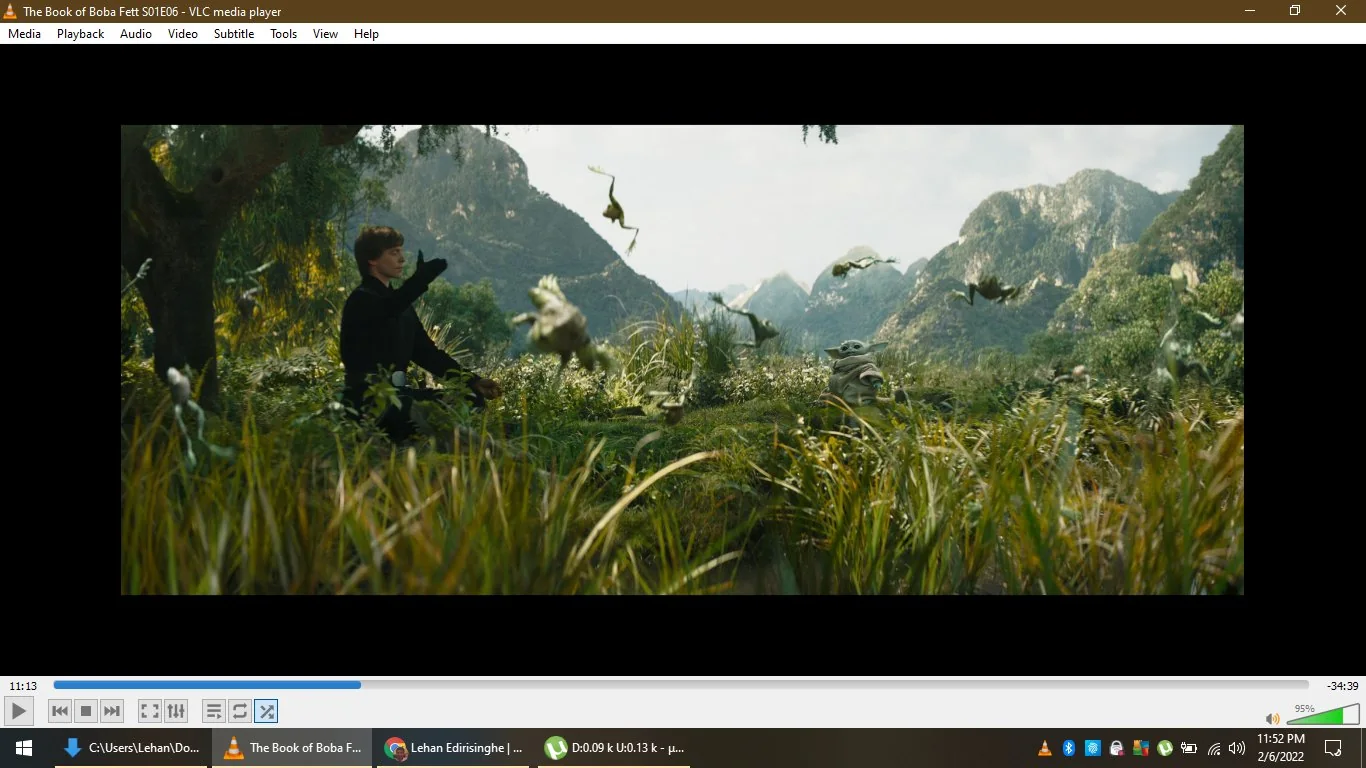The width and height of the screenshot is (1366, 768).
Task: Close the VLC media player window
Action: click(x=1342, y=11)
